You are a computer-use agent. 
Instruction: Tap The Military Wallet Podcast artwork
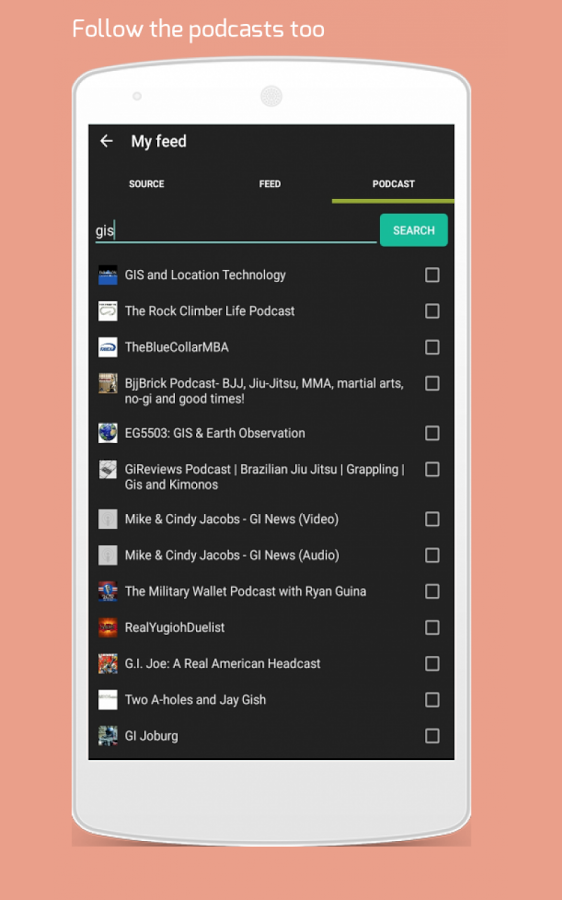pyautogui.click(x=108, y=592)
